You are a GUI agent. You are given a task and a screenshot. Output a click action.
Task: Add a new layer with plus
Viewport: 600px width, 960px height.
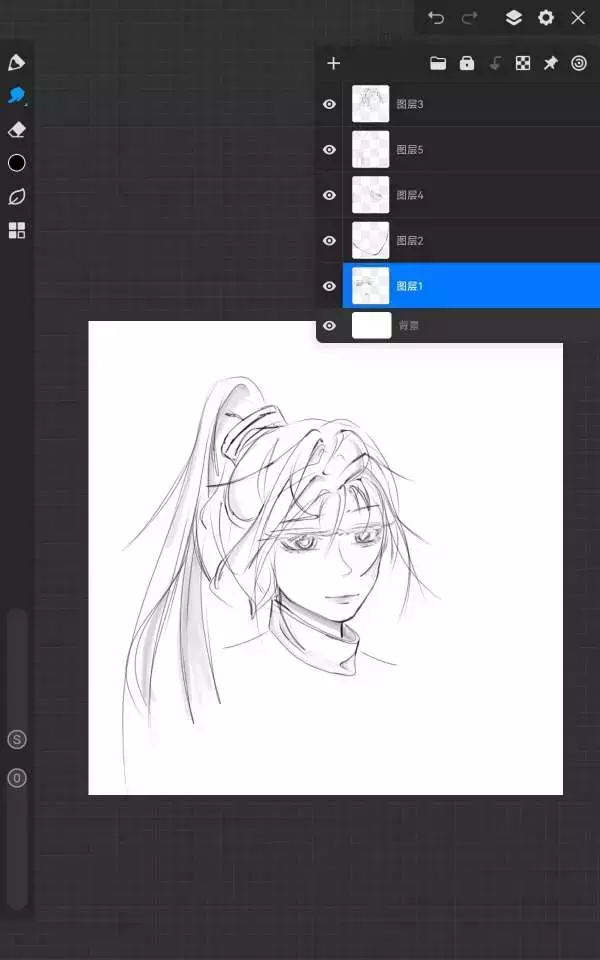tap(334, 63)
